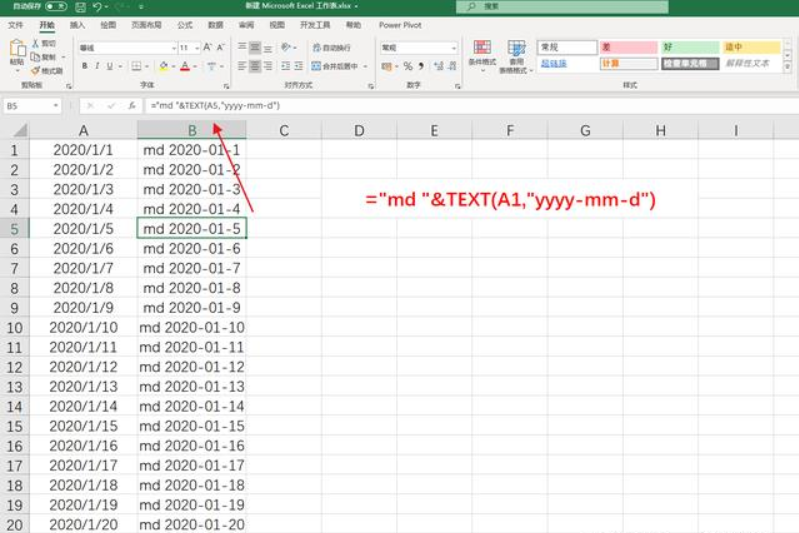Open the font size dropdown showing 11
This screenshot has width=799, height=533.
point(198,47)
